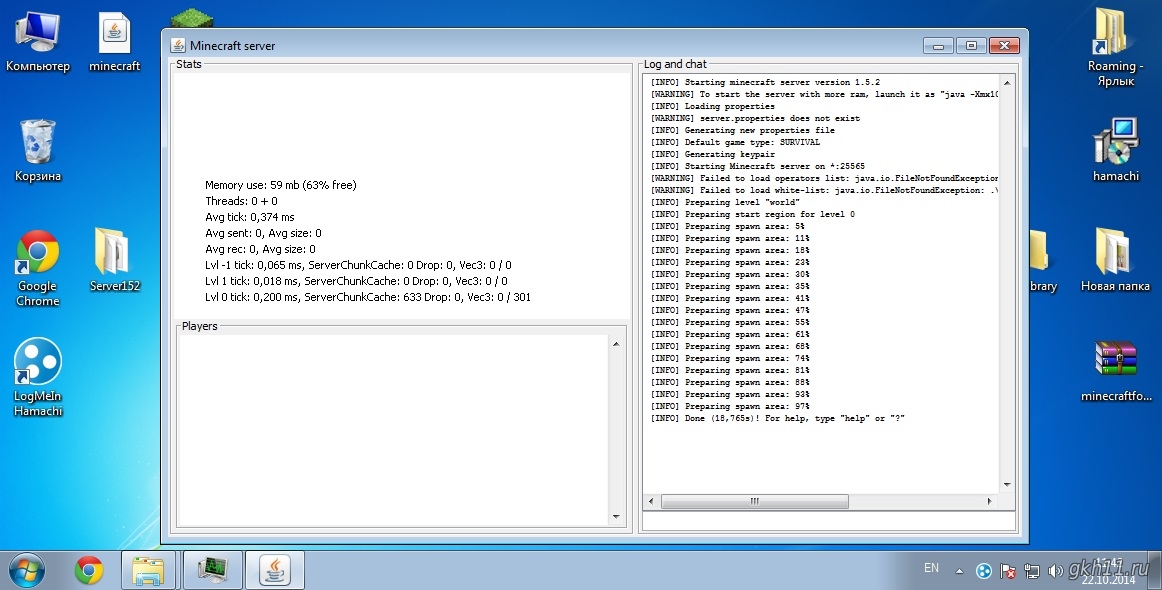Click the "Generating new properties file" log line
Image resolution: width=1162 pixels, height=590 pixels.
(x=743, y=130)
